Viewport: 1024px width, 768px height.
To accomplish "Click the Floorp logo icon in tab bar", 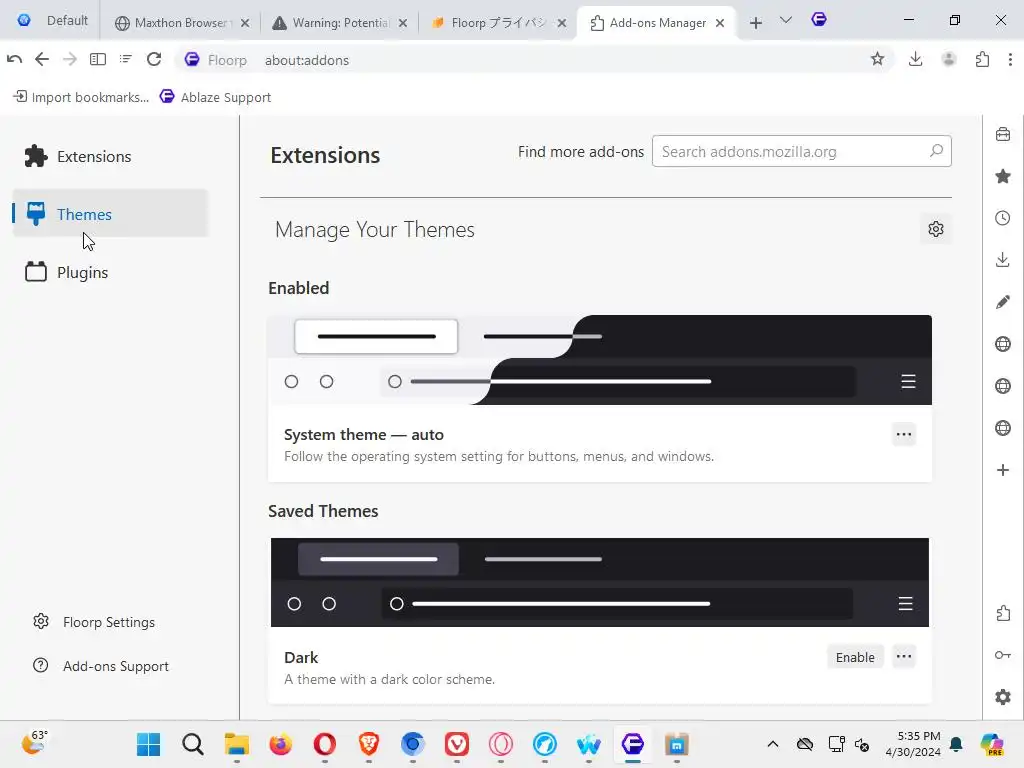I will coord(819,20).
